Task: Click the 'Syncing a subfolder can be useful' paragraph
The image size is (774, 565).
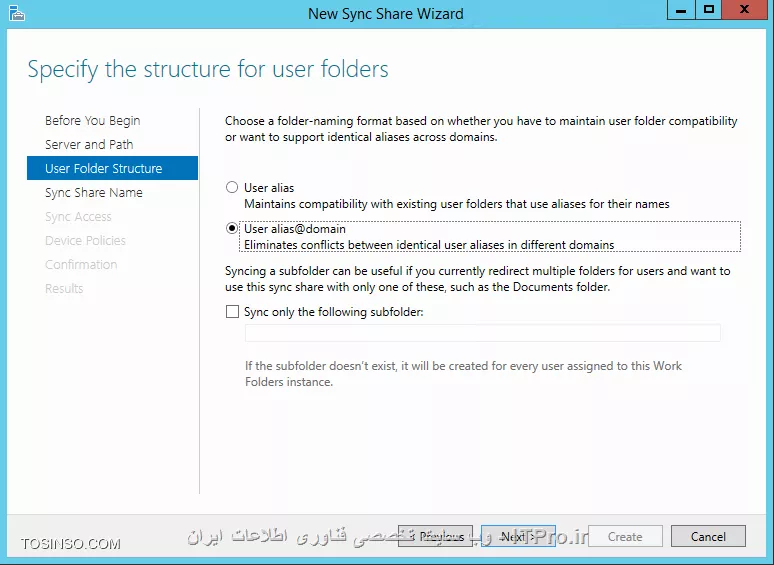Action: (x=477, y=279)
